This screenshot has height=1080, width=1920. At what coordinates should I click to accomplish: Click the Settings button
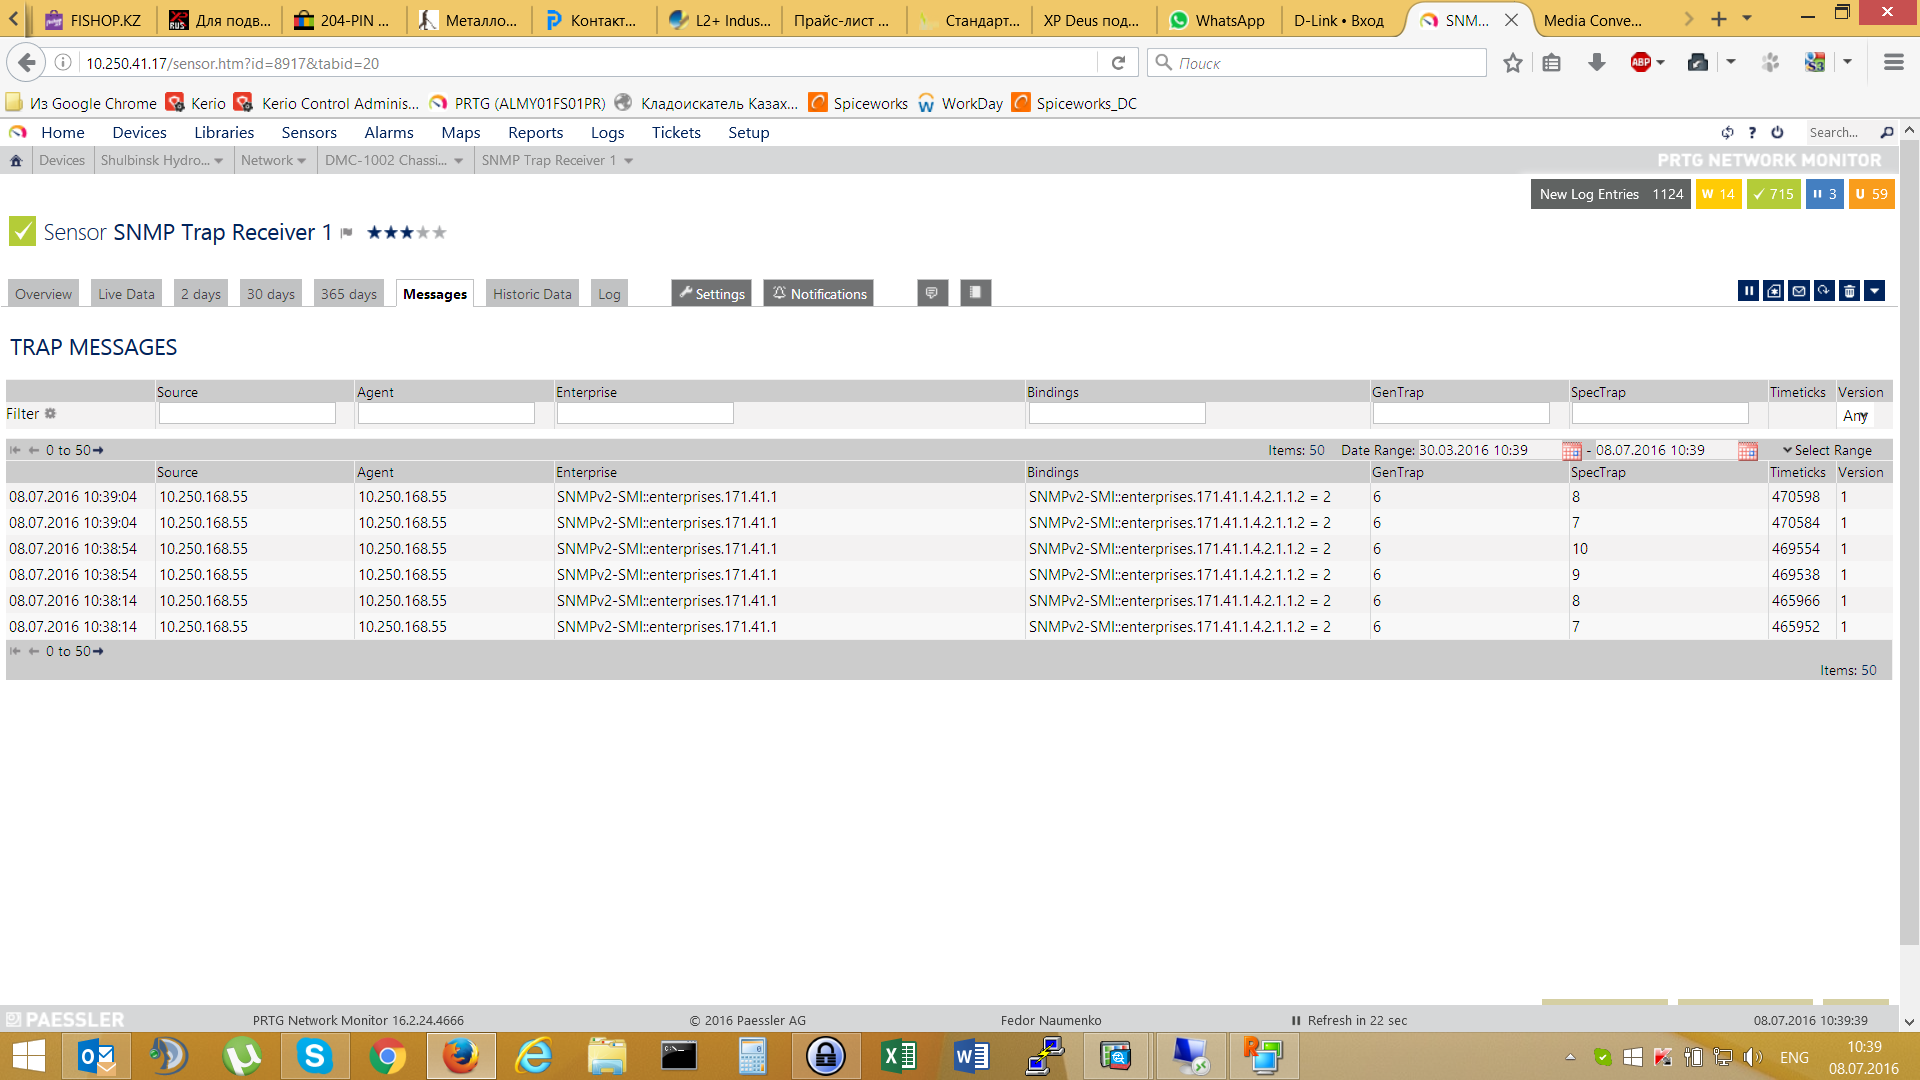[711, 293]
